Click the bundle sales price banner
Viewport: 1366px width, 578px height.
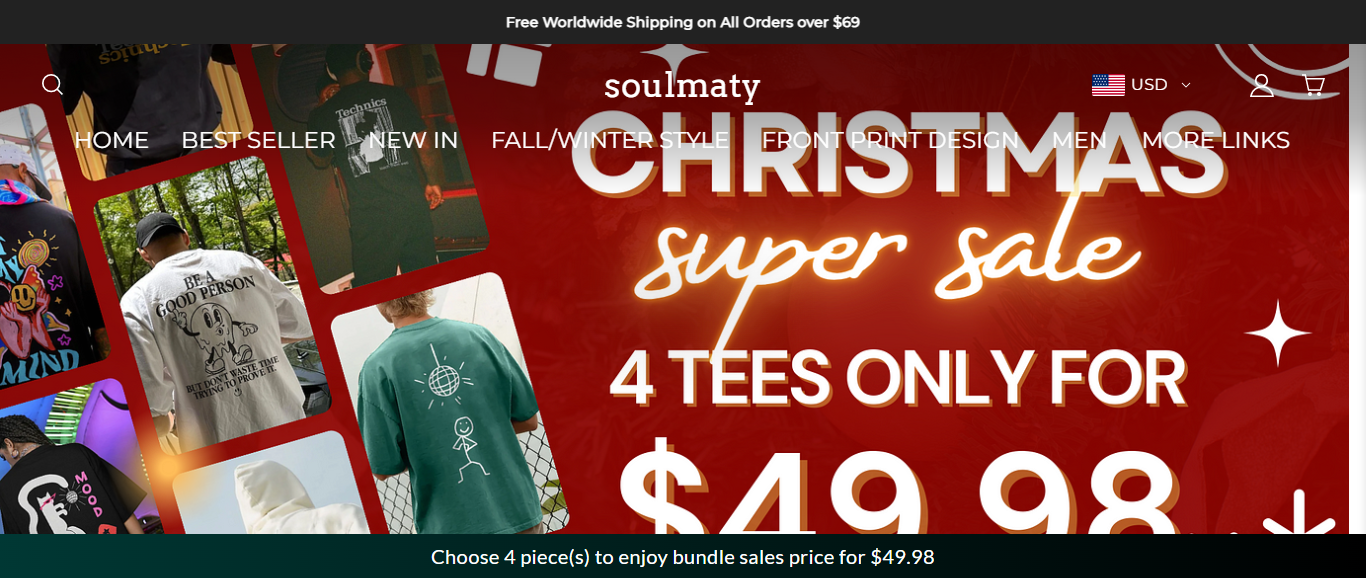tap(683, 556)
